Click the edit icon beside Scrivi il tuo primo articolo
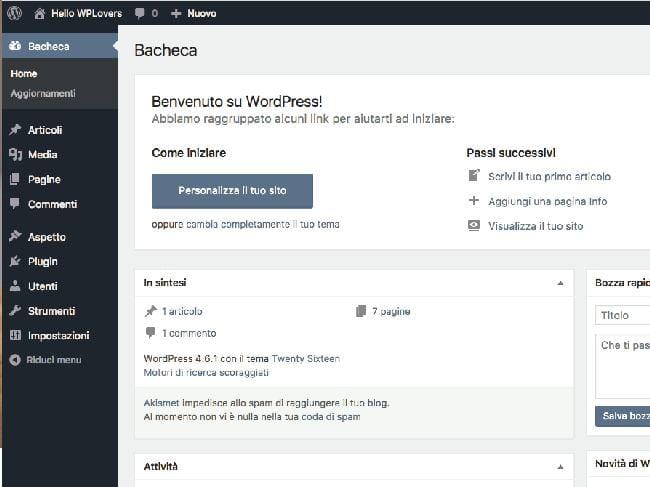The image size is (650, 487). [x=474, y=176]
